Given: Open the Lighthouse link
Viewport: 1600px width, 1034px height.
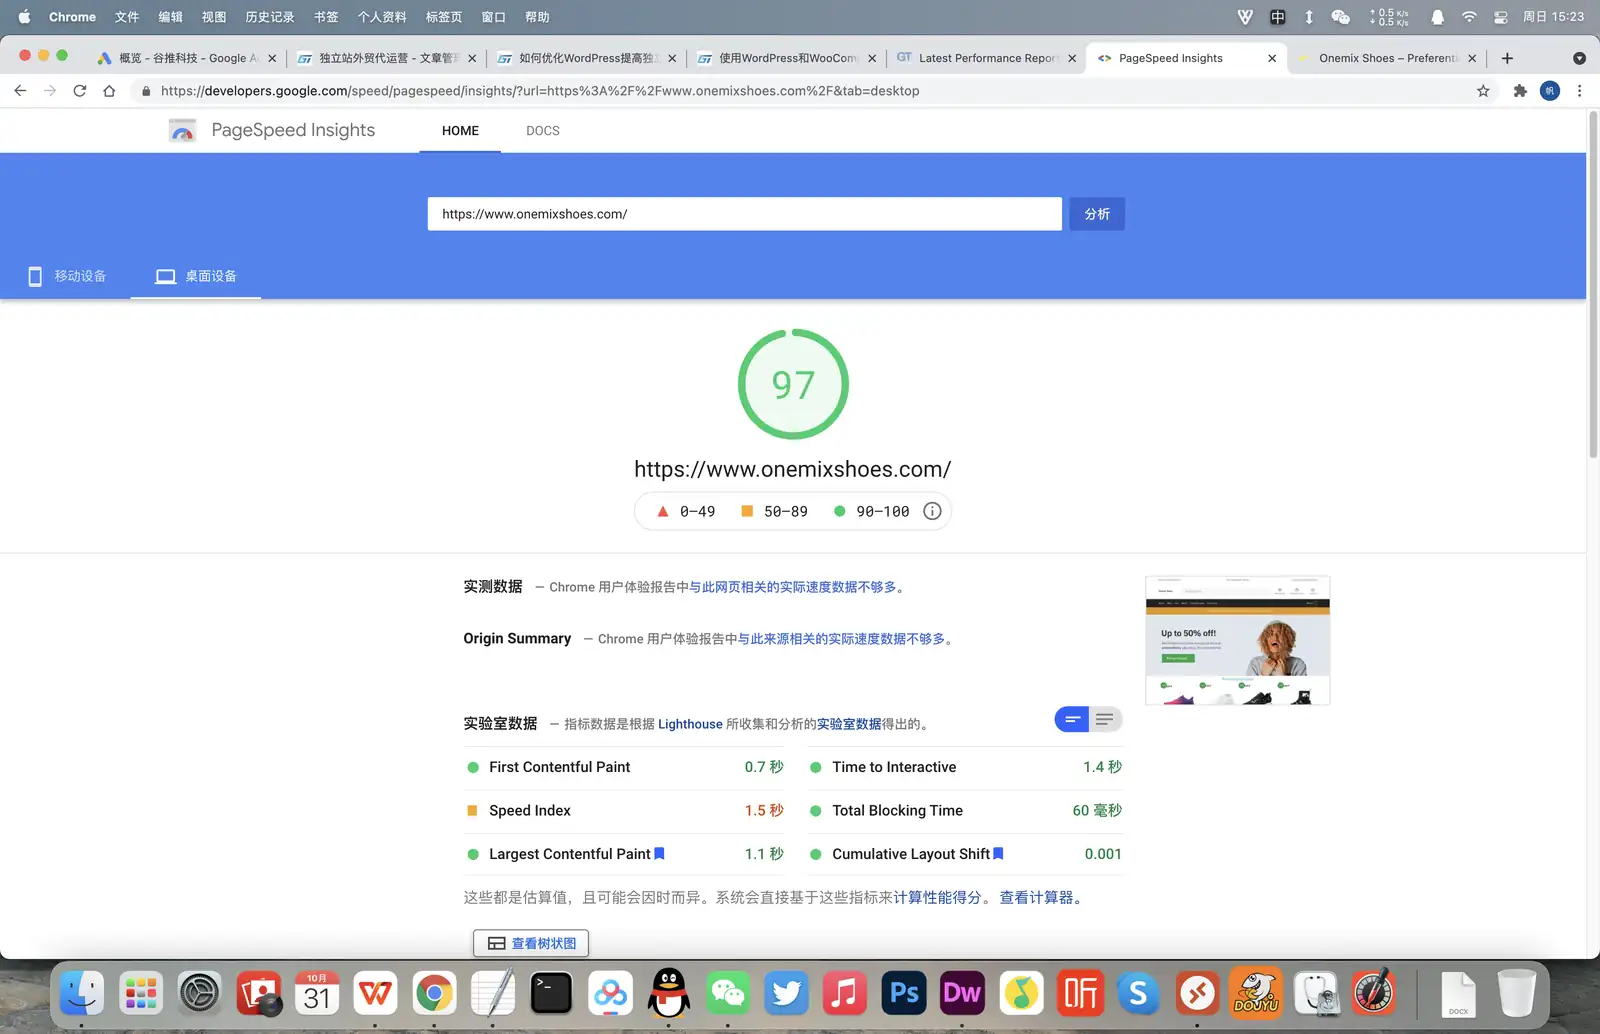Looking at the screenshot, I should pyautogui.click(x=690, y=724).
